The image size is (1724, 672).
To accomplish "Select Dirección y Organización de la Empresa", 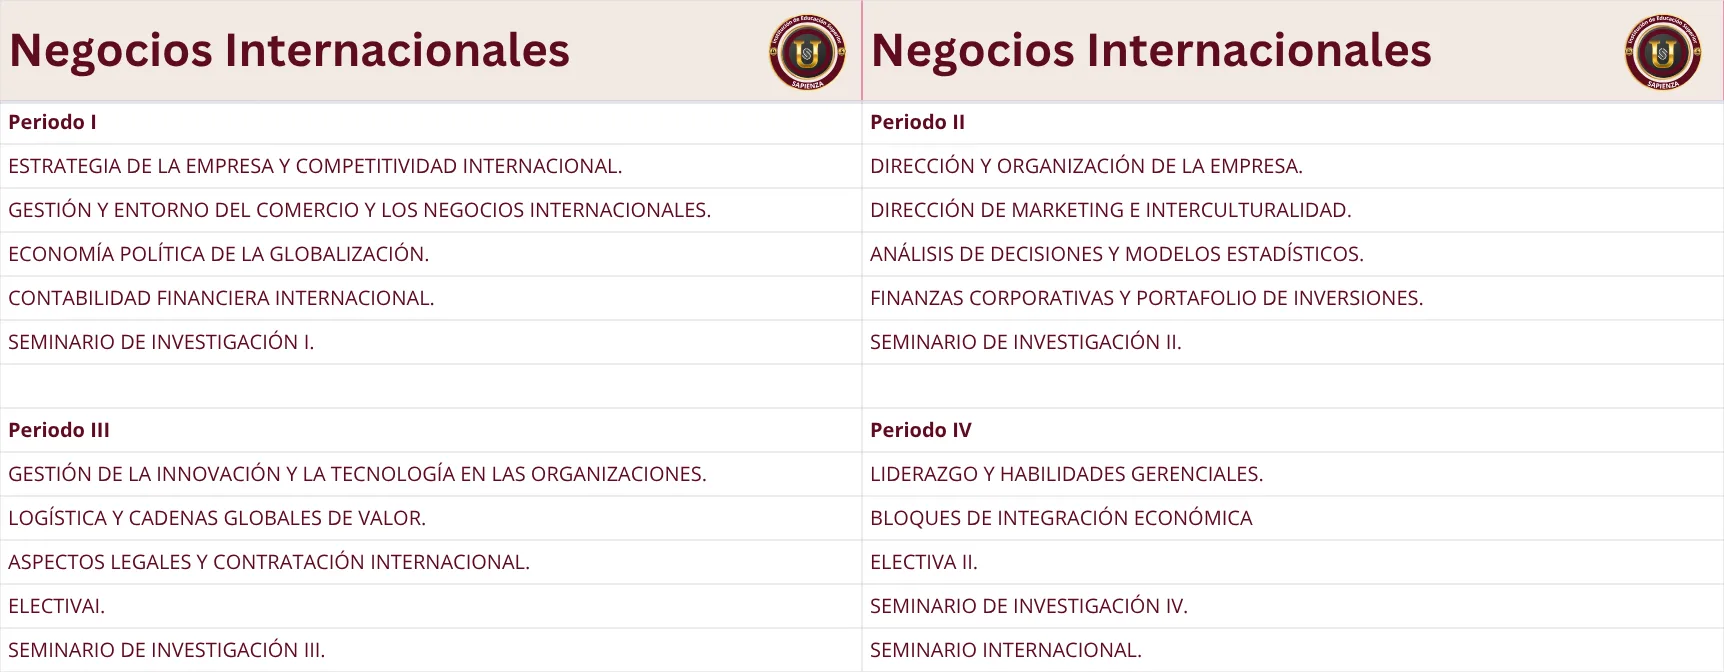I will point(1086,166).
